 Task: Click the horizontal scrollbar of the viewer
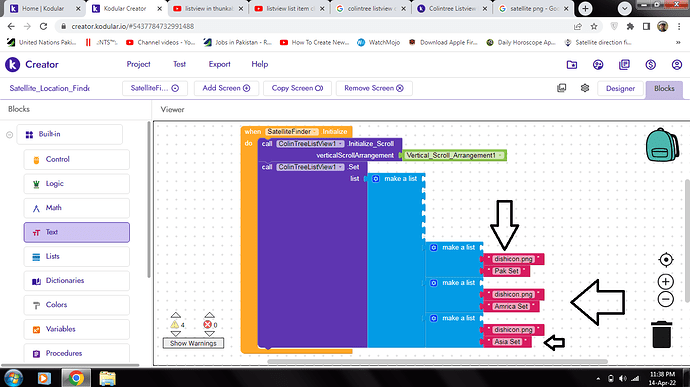point(437,361)
